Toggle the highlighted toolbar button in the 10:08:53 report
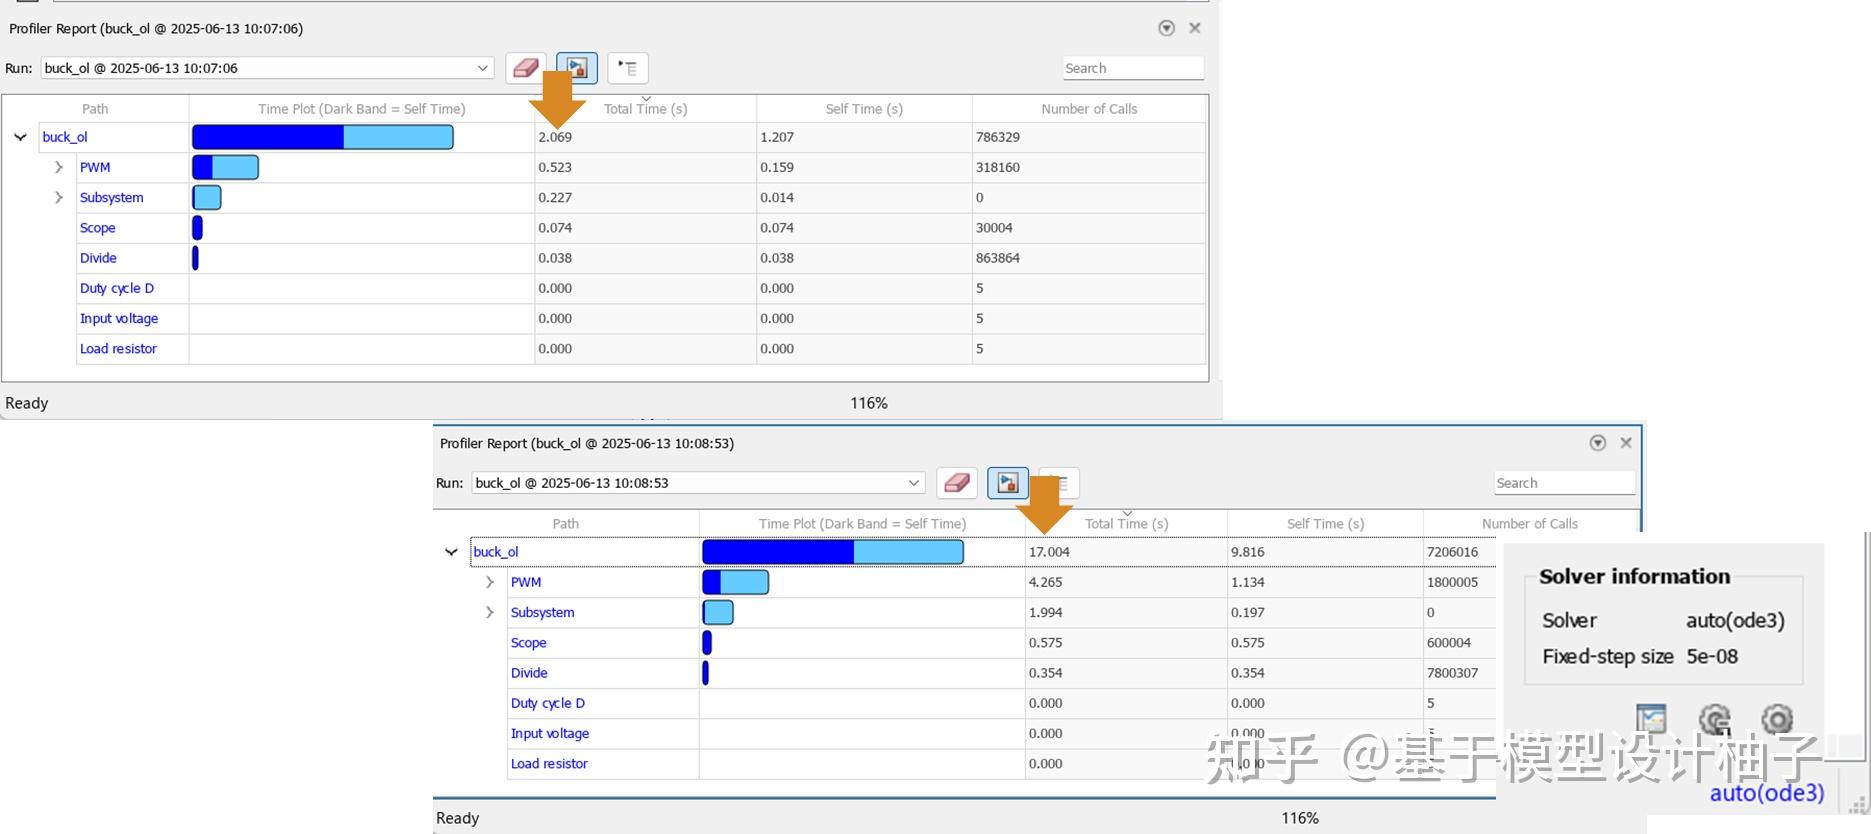 pyautogui.click(x=1008, y=483)
